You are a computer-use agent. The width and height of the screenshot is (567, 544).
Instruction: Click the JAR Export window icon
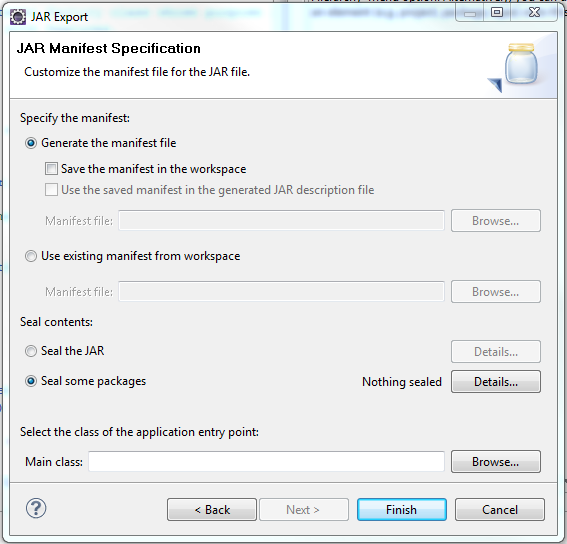[18, 17]
